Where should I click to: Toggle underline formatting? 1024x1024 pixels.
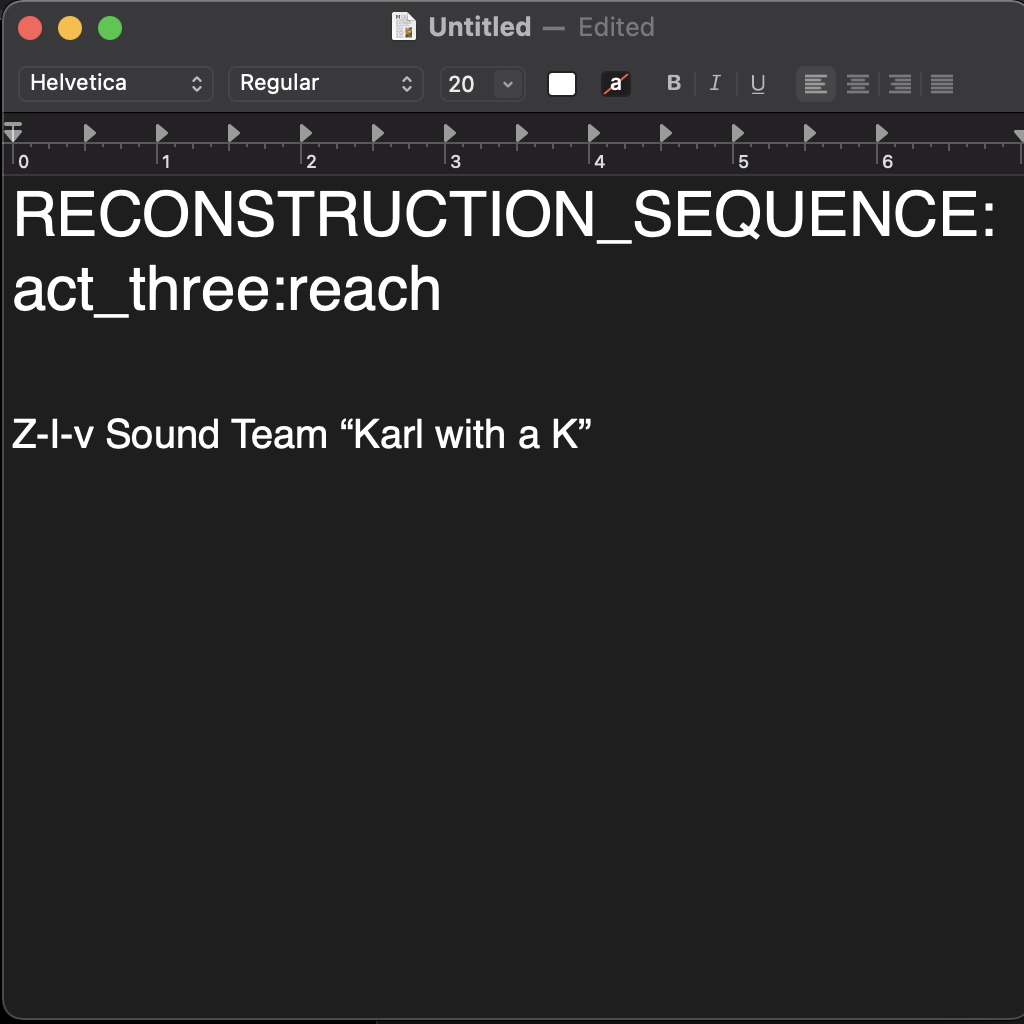tap(758, 83)
